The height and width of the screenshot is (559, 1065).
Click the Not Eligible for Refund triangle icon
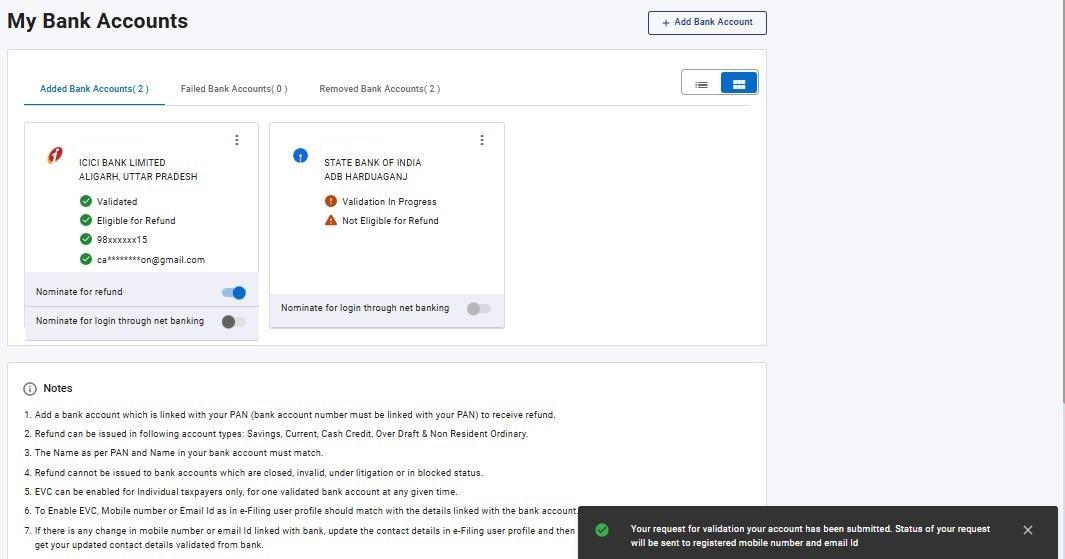331,220
